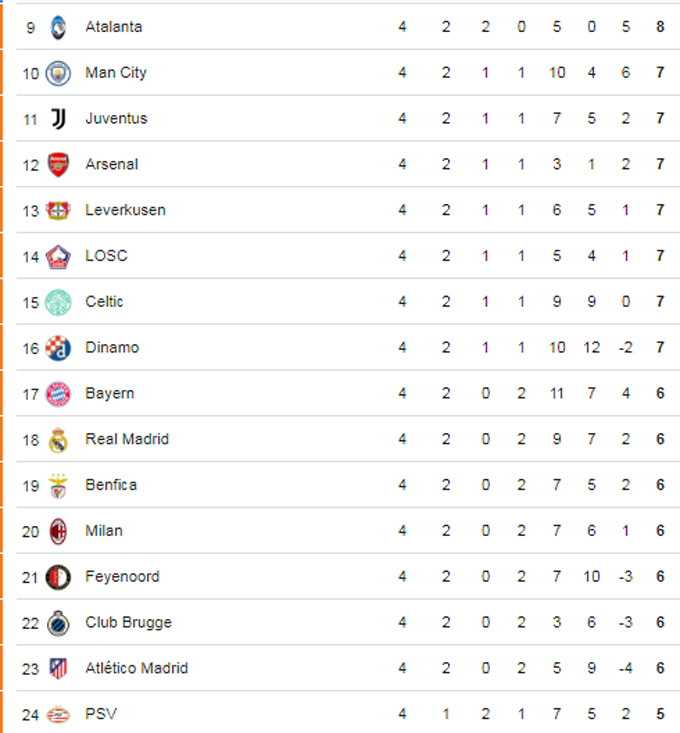Click the Real Madrid crest
The image size is (680, 733).
(x=58, y=440)
